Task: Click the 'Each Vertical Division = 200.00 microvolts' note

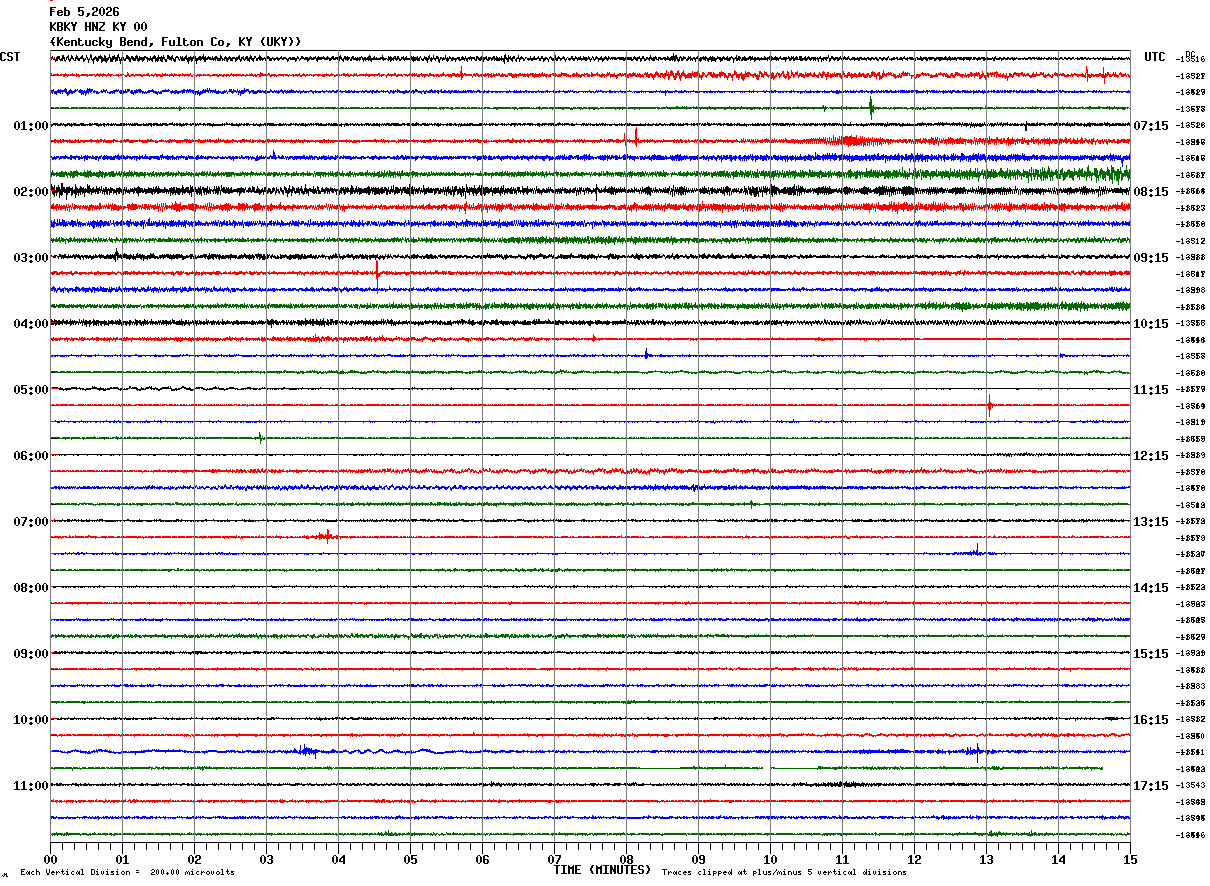Action: pos(127,873)
